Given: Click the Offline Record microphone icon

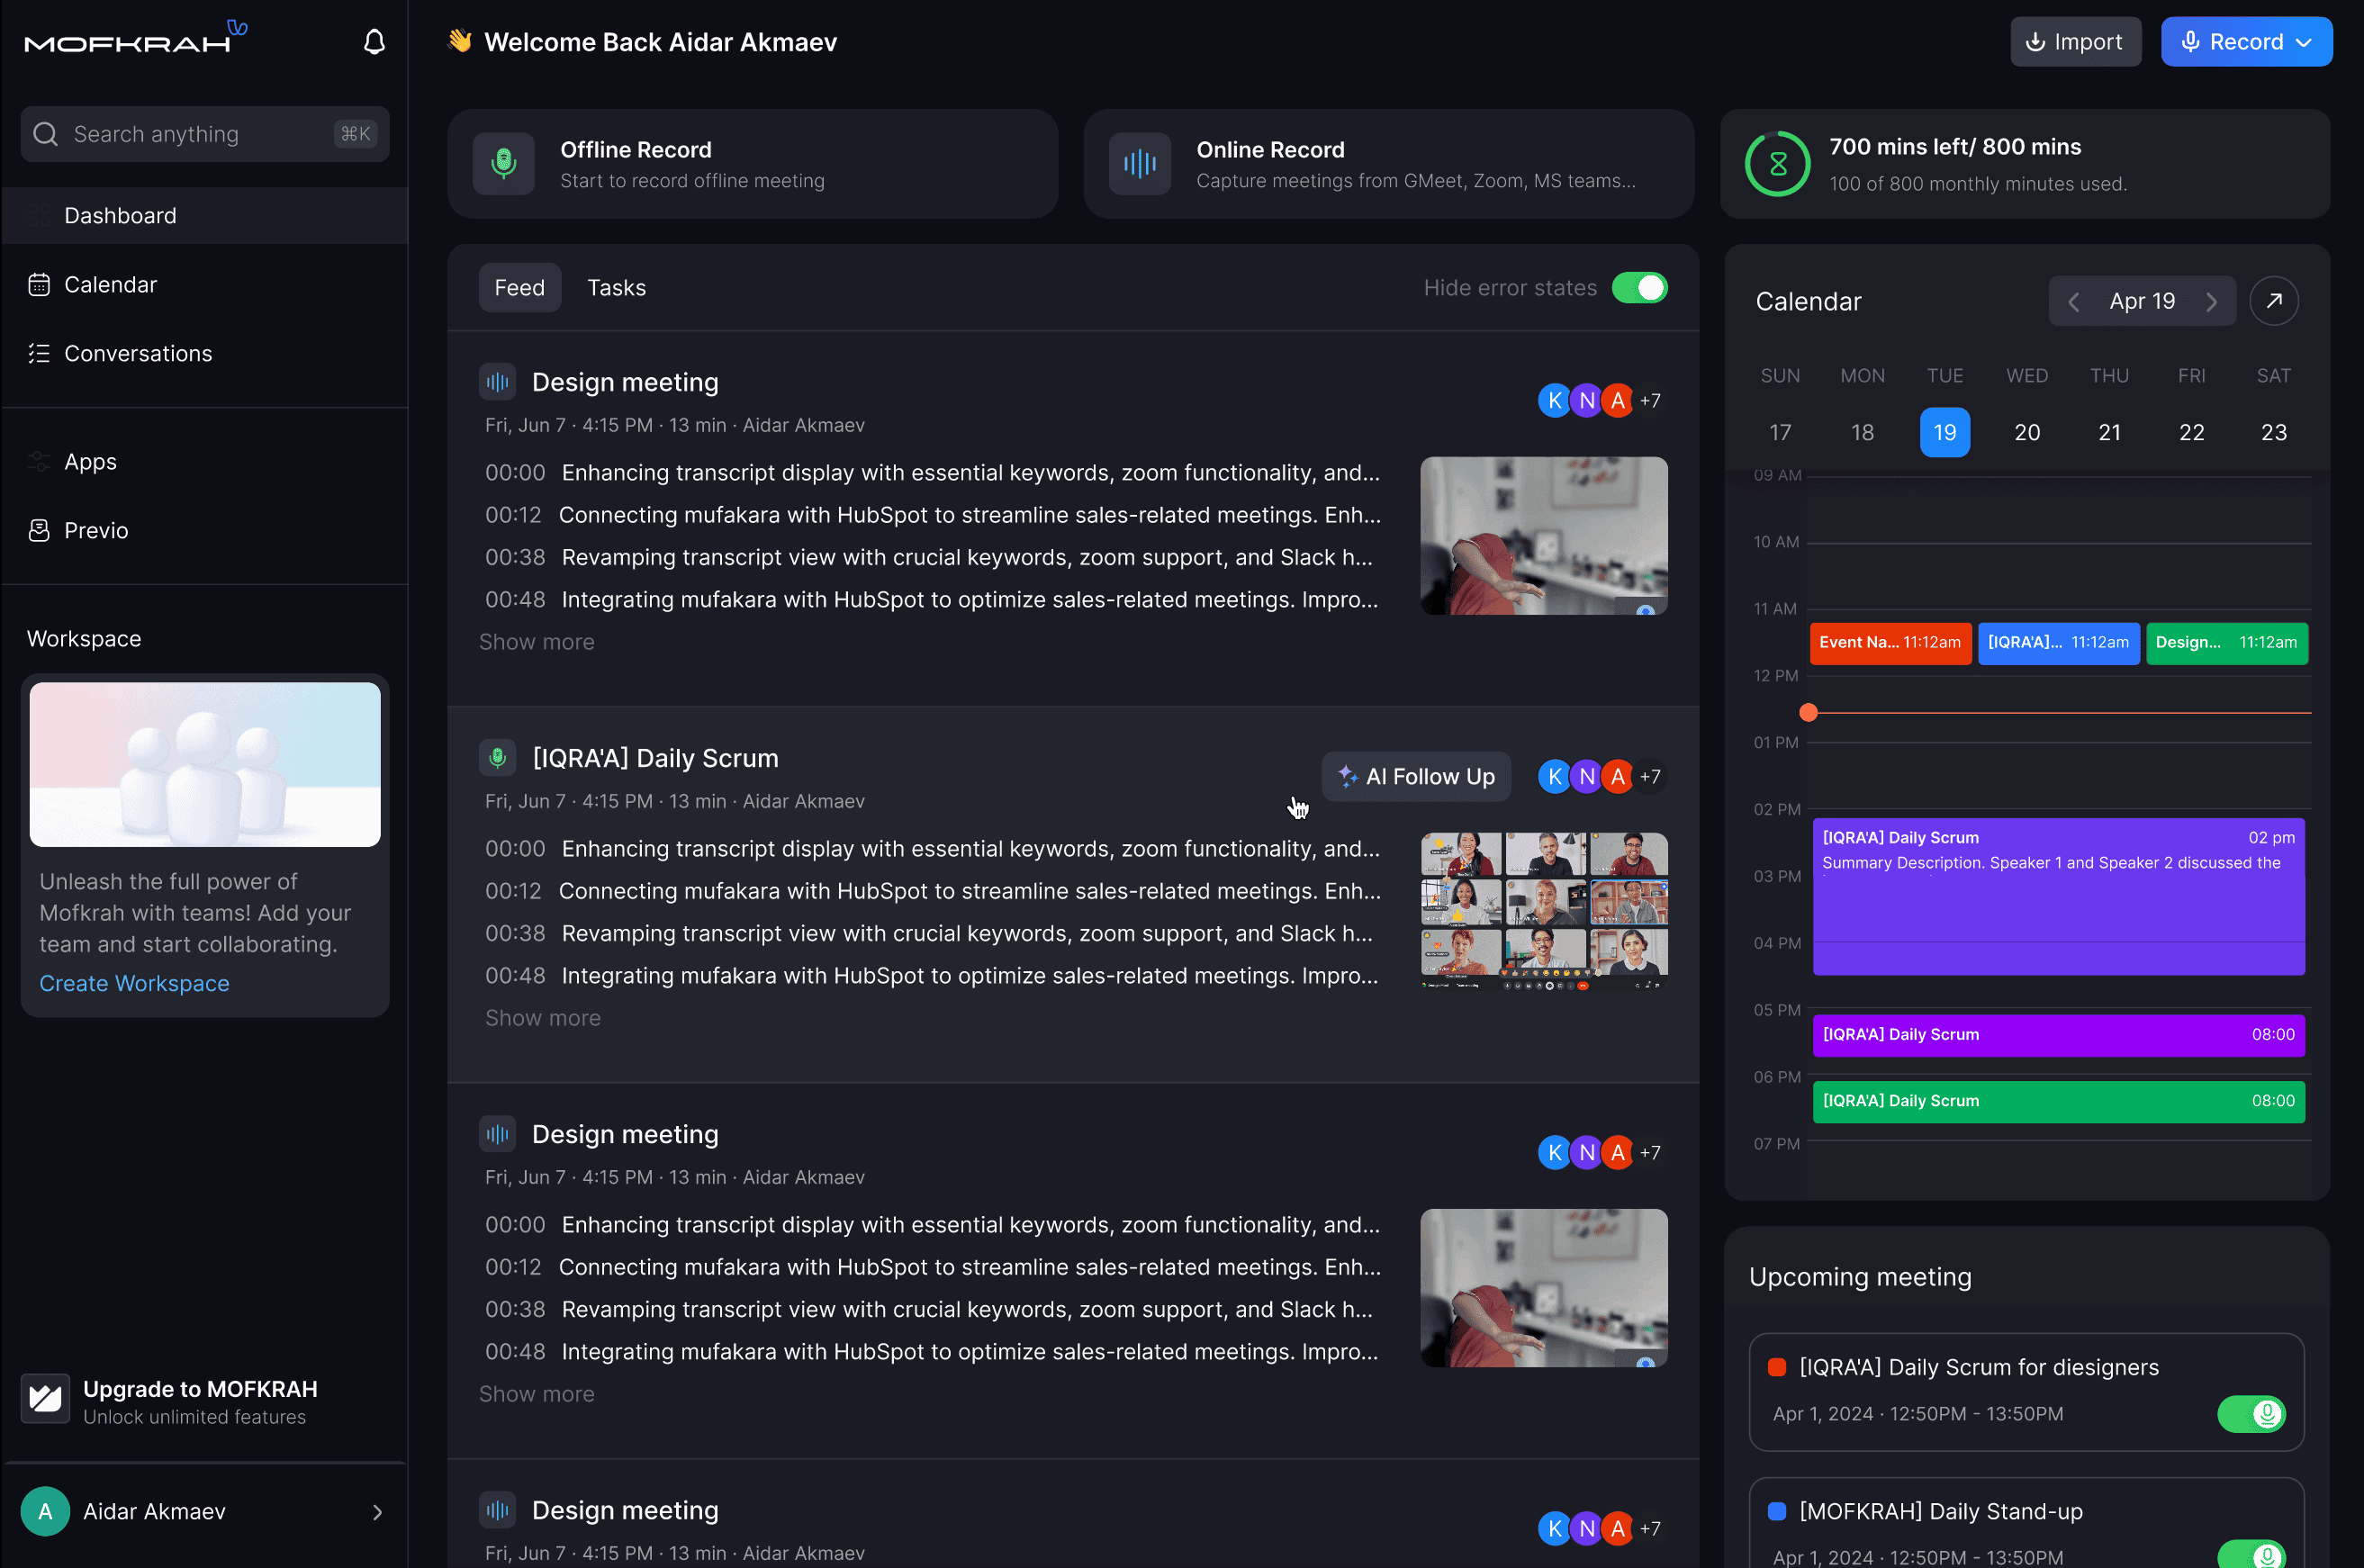Looking at the screenshot, I should [504, 164].
